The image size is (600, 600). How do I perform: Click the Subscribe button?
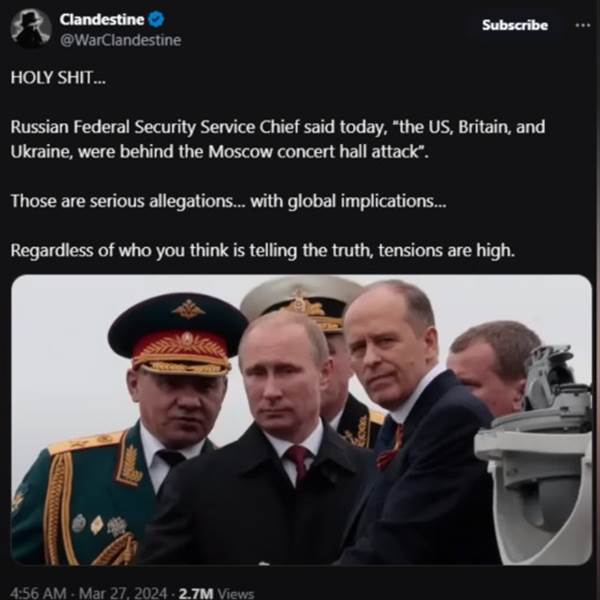(515, 25)
